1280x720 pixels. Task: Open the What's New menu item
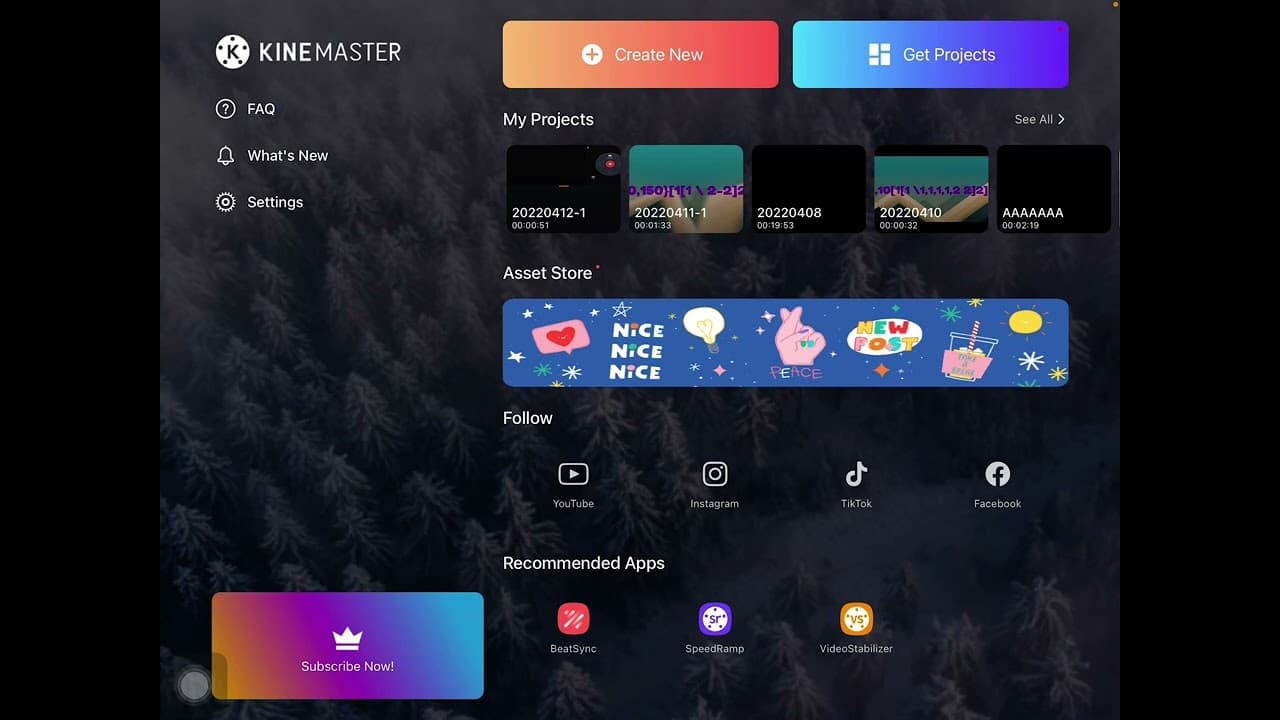click(272, 156)
